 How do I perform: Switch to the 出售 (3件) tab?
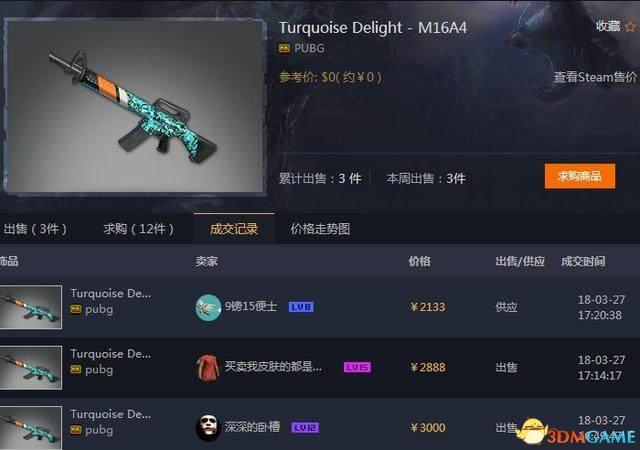[x=35, y=229]
